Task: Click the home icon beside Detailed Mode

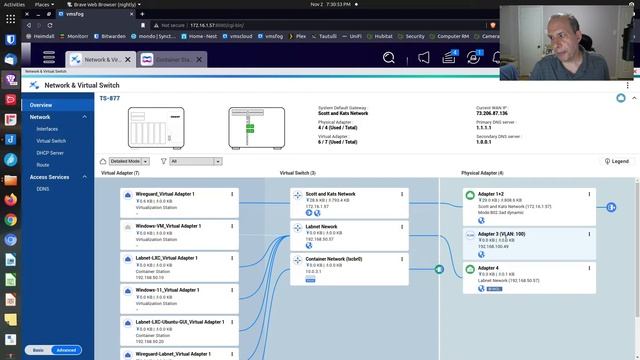Action: point(103,161)
